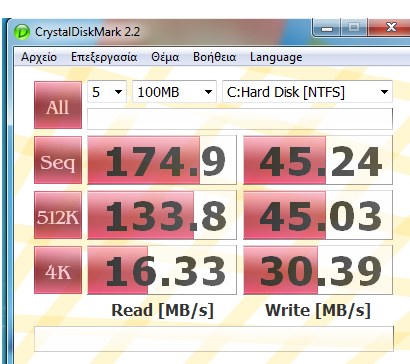
Task: Click the empty comment field at the bottom
Action: (214, 339)
